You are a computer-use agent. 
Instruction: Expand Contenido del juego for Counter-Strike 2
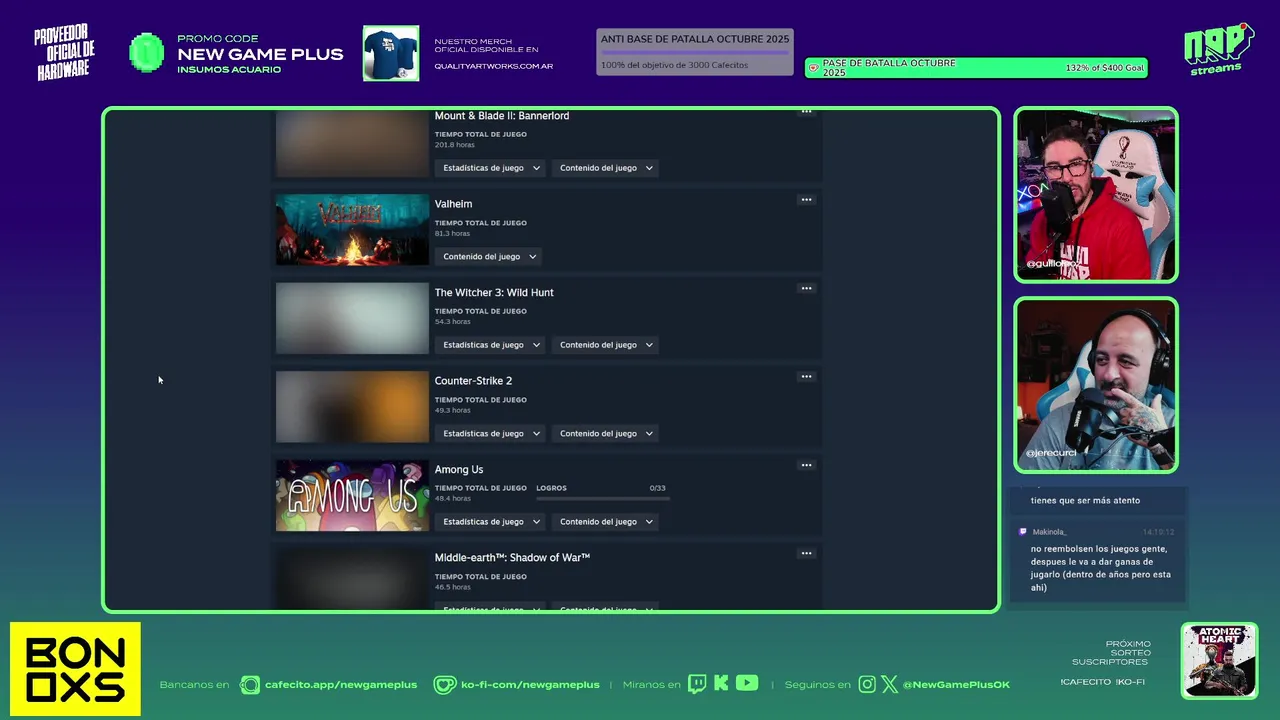click(x=606, y=434)
